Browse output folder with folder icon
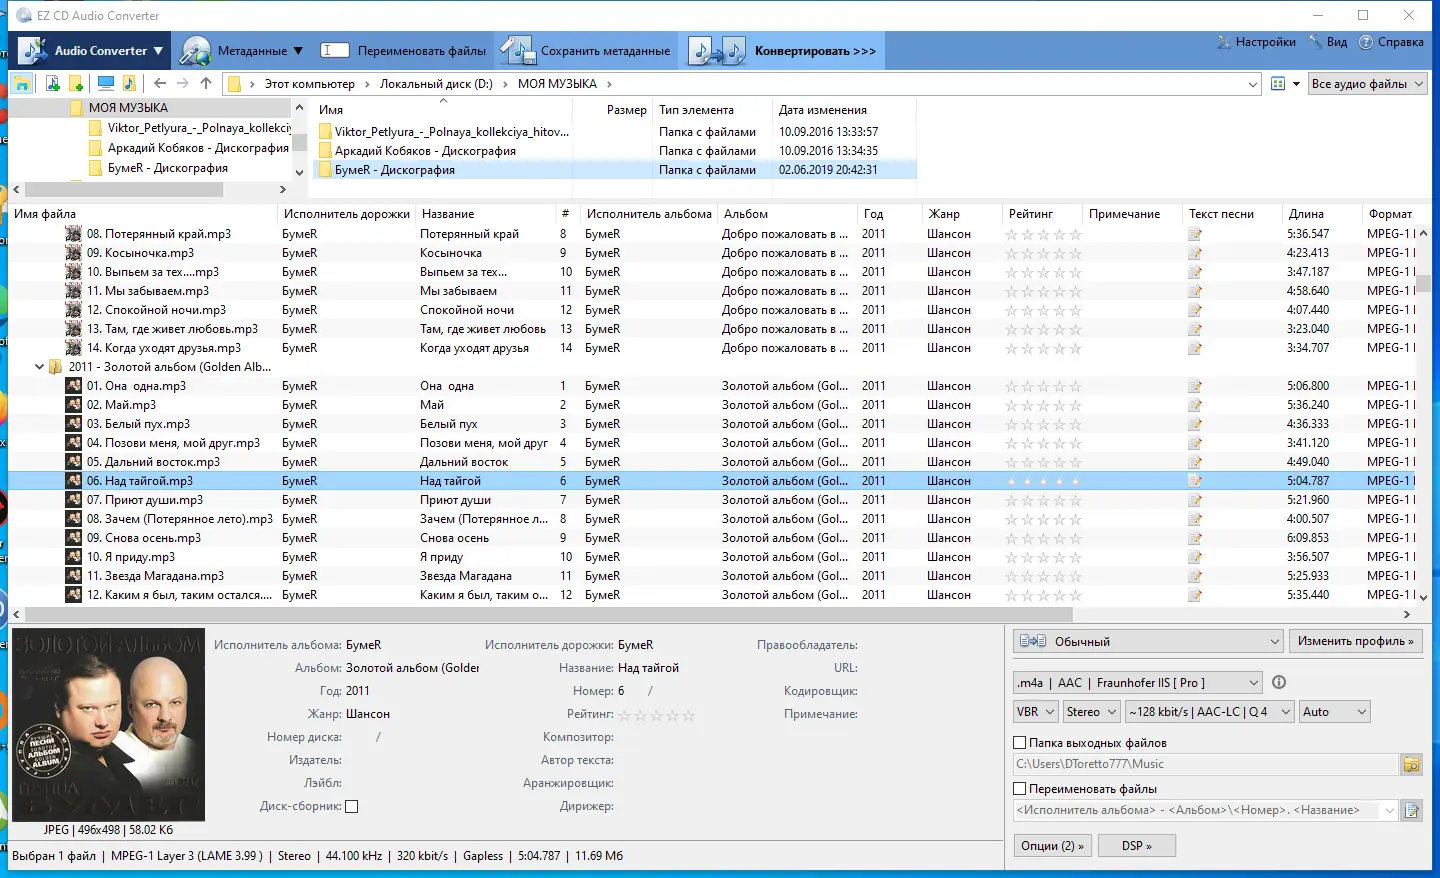The height and width of the screenshot is (878, 1440). pos(1411,764)
